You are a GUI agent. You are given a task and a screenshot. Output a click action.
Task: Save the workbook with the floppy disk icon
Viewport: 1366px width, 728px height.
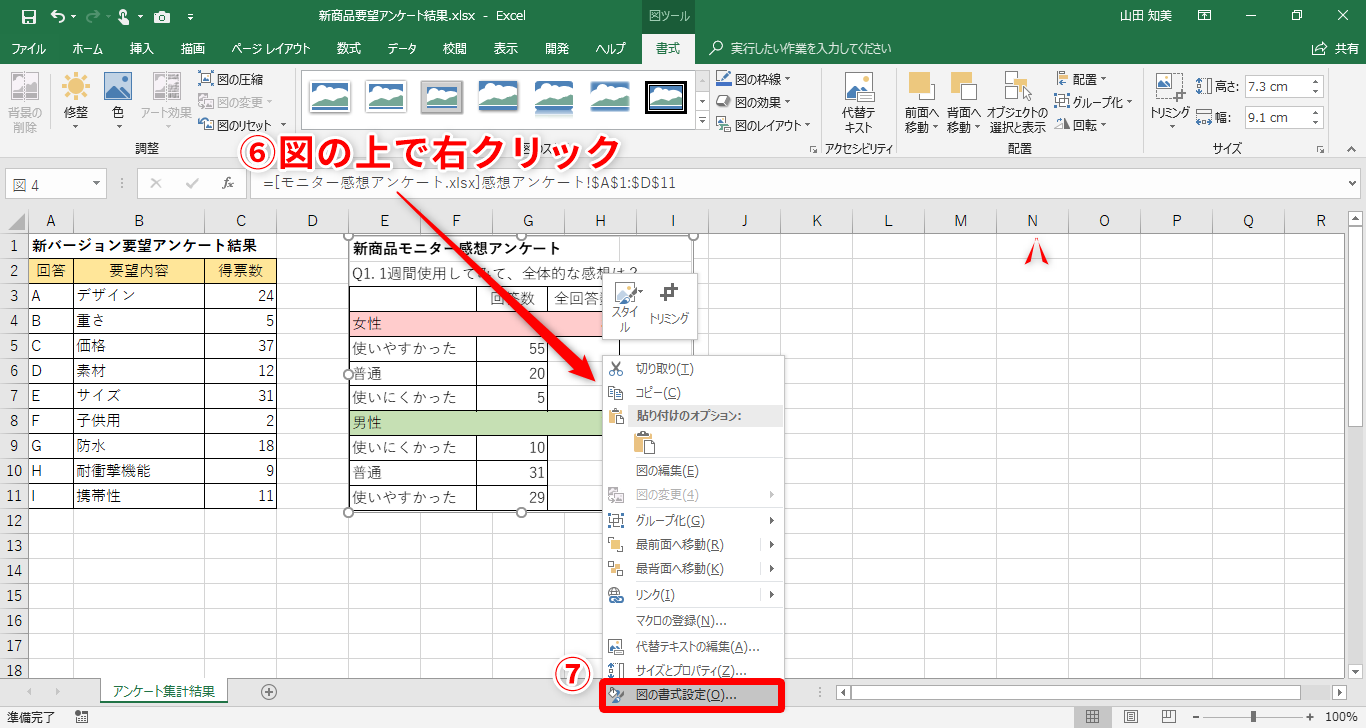[x=28, y=17]
